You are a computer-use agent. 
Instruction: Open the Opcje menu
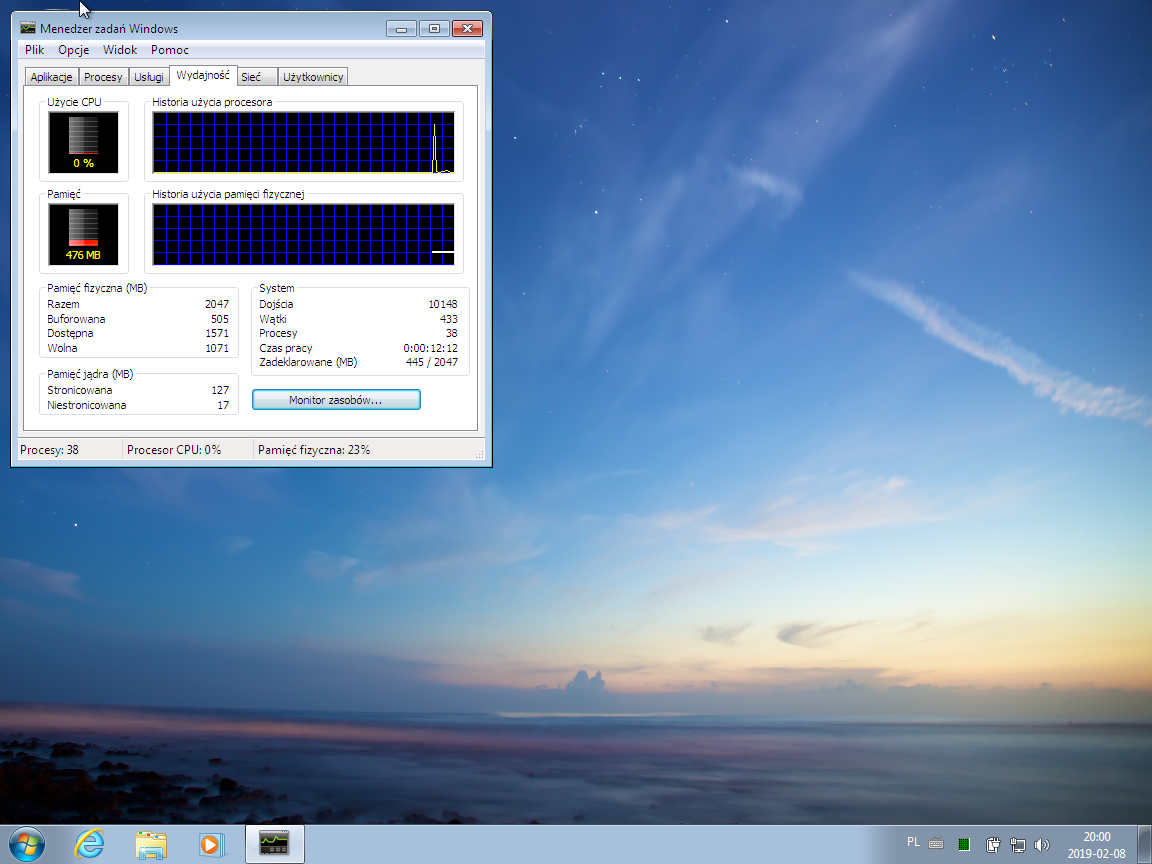pos(72,49)
